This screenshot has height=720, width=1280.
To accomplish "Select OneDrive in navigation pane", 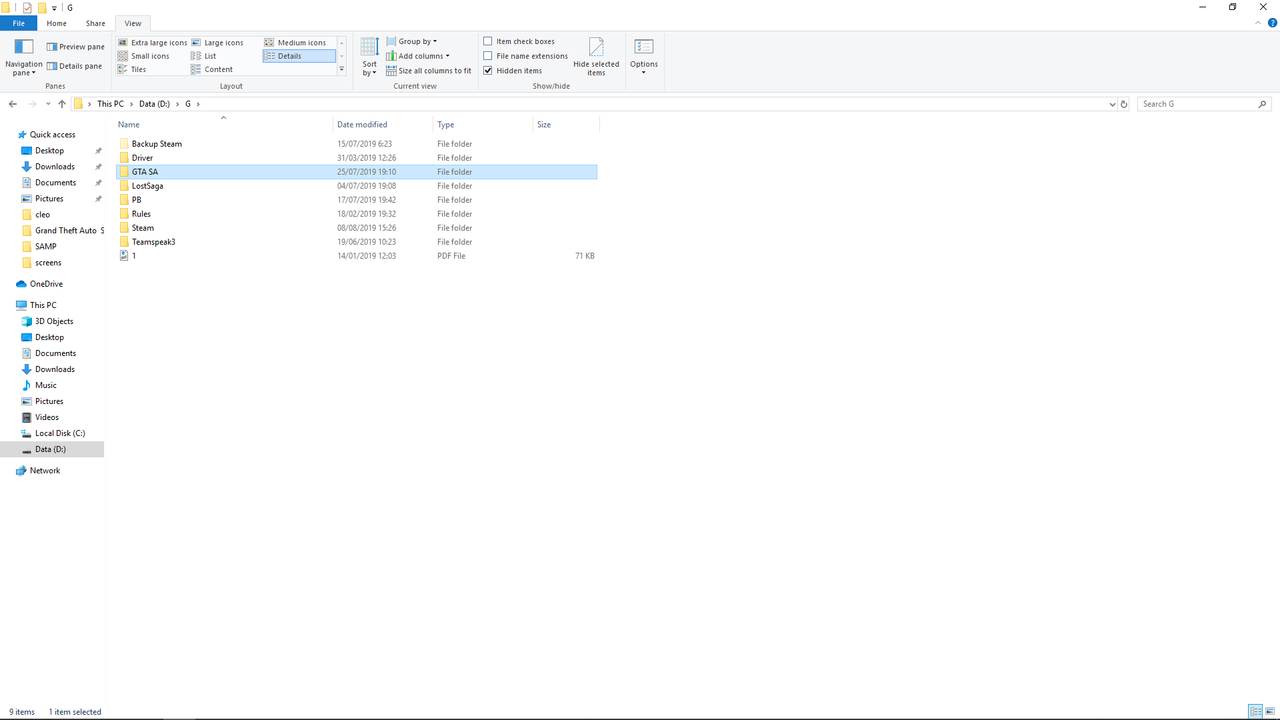I will click(46, 284).
